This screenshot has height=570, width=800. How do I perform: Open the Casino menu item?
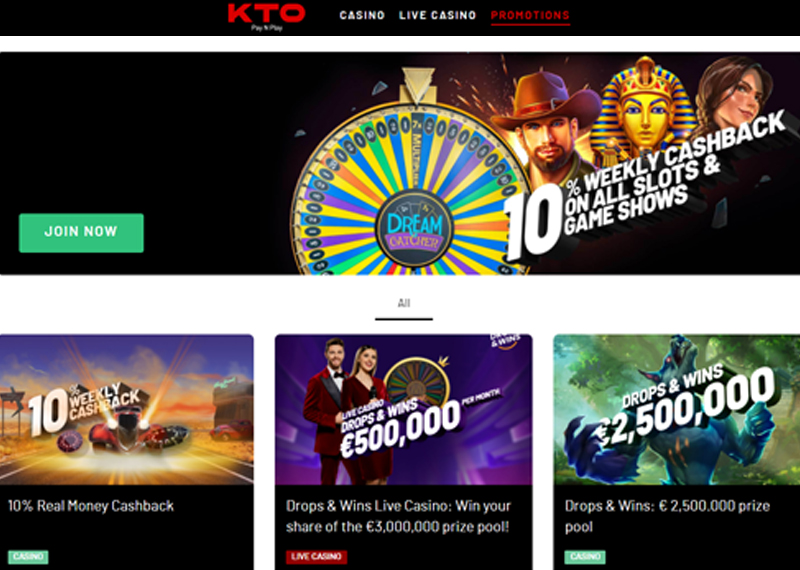(x=362, y=15)
